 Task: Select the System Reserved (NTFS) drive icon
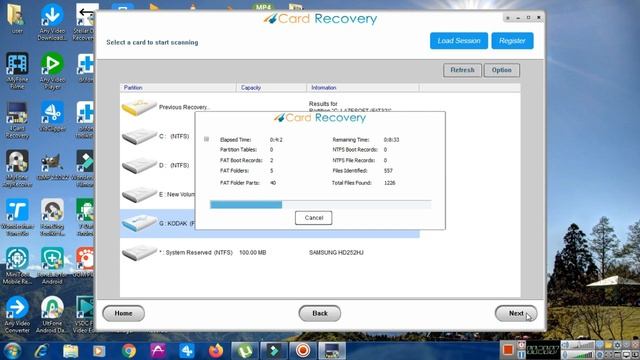click(139, 253)
